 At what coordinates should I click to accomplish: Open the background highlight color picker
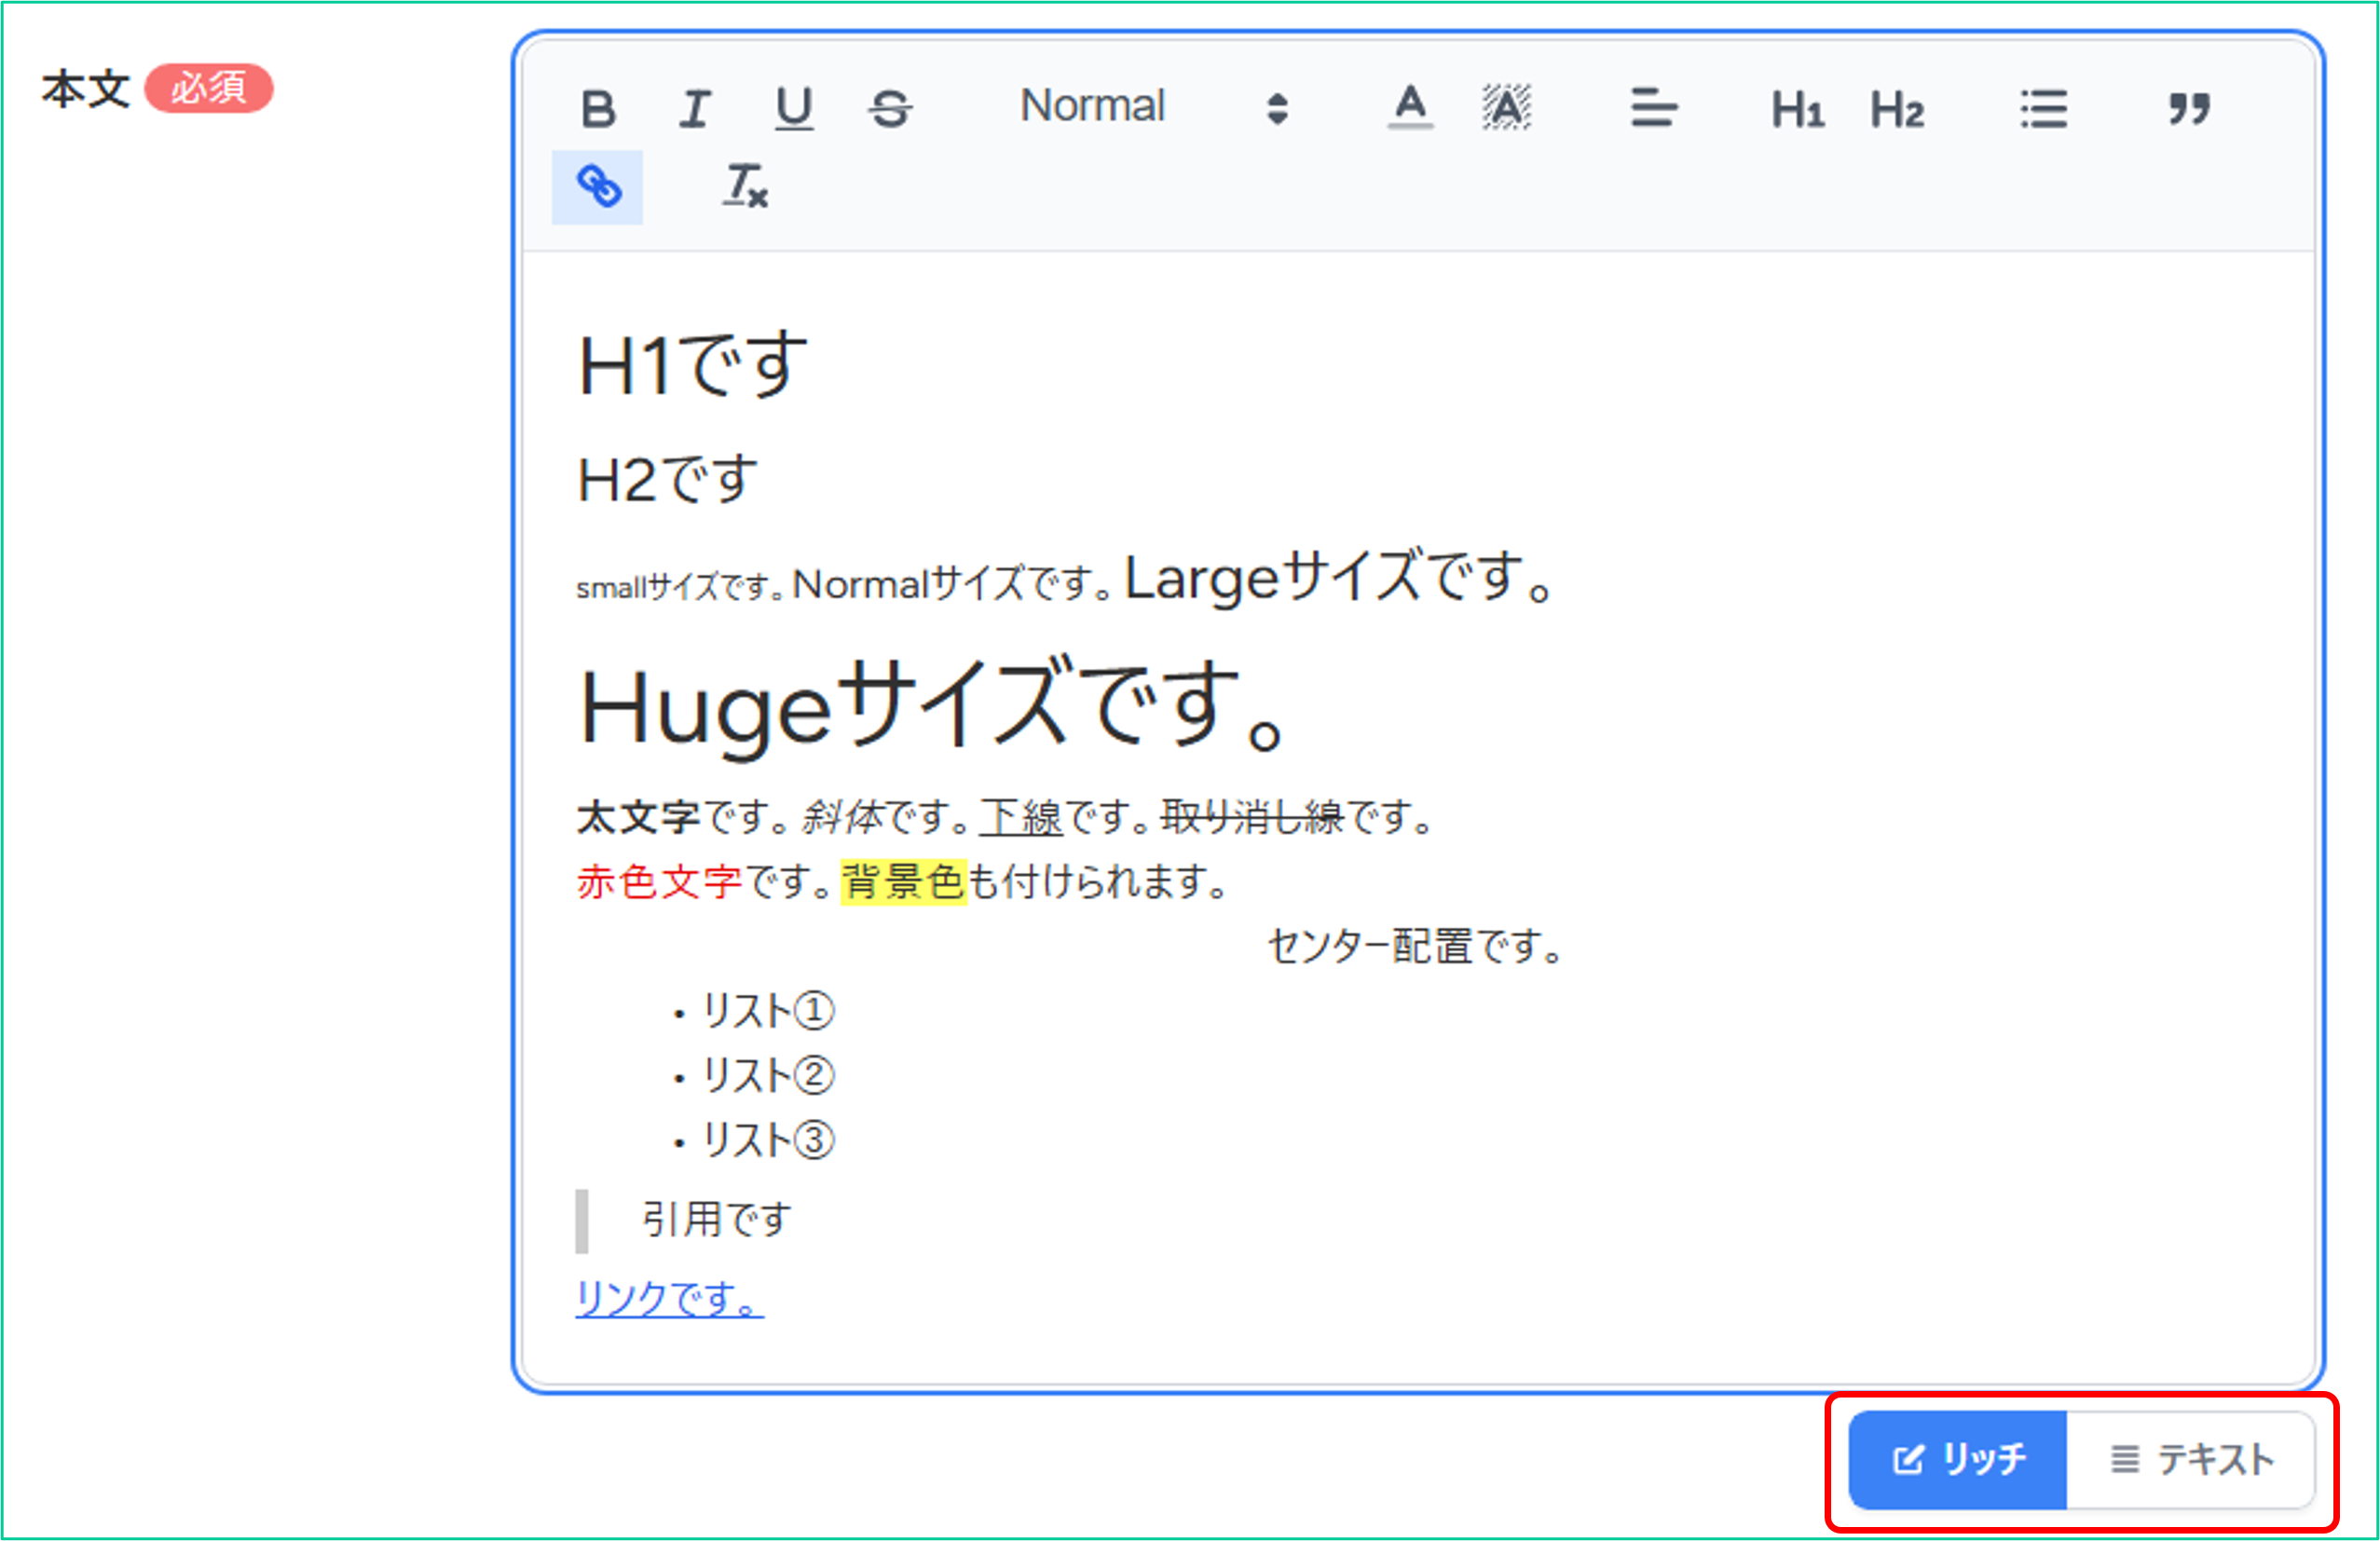click(x=1506, y=108)
